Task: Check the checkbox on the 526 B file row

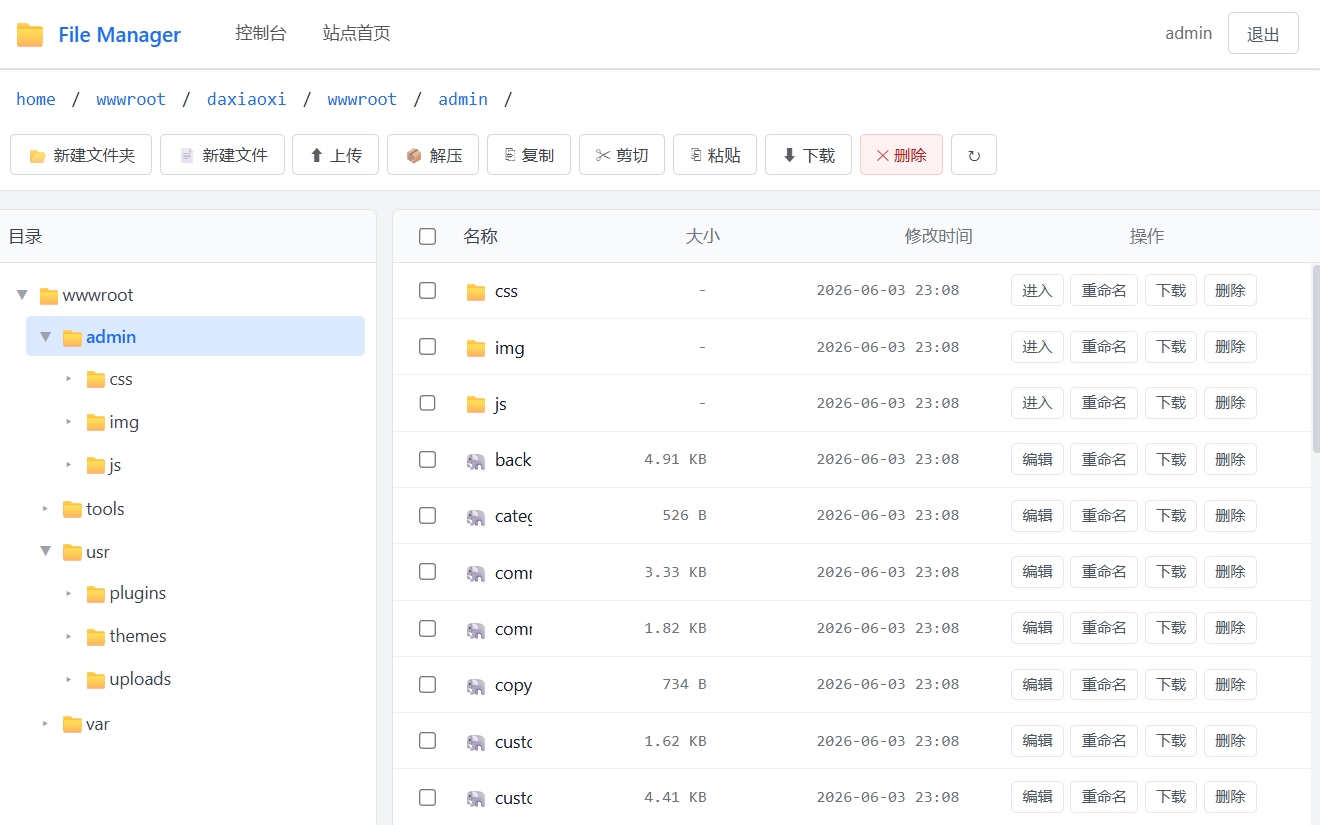Action: coord(427,515)
